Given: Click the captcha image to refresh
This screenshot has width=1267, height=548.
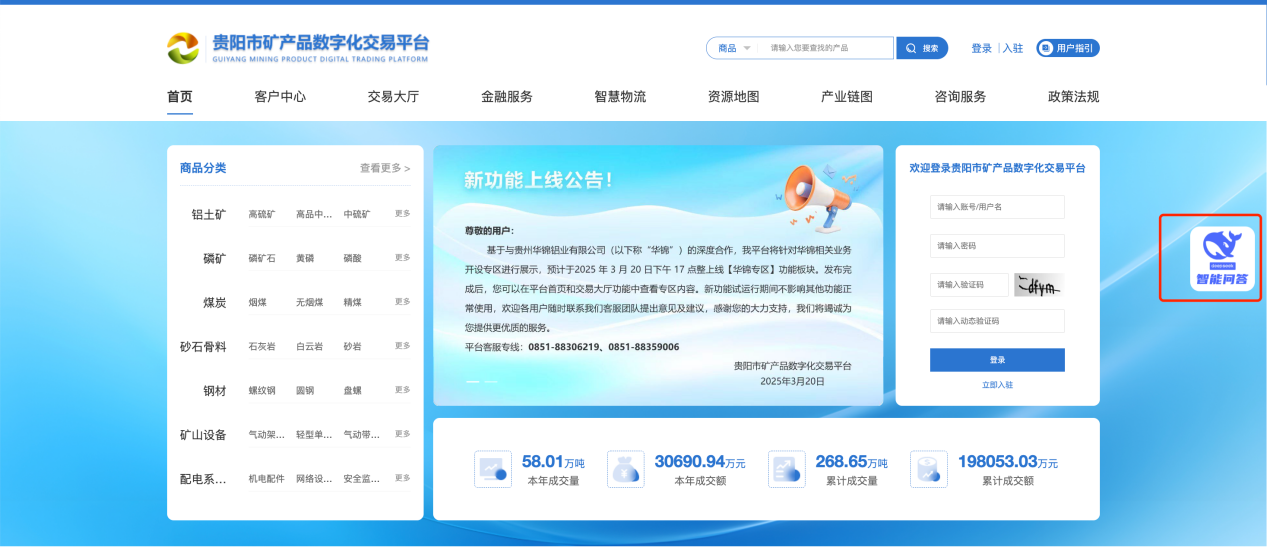Looking at the screenshot, I should point(1039,285).
